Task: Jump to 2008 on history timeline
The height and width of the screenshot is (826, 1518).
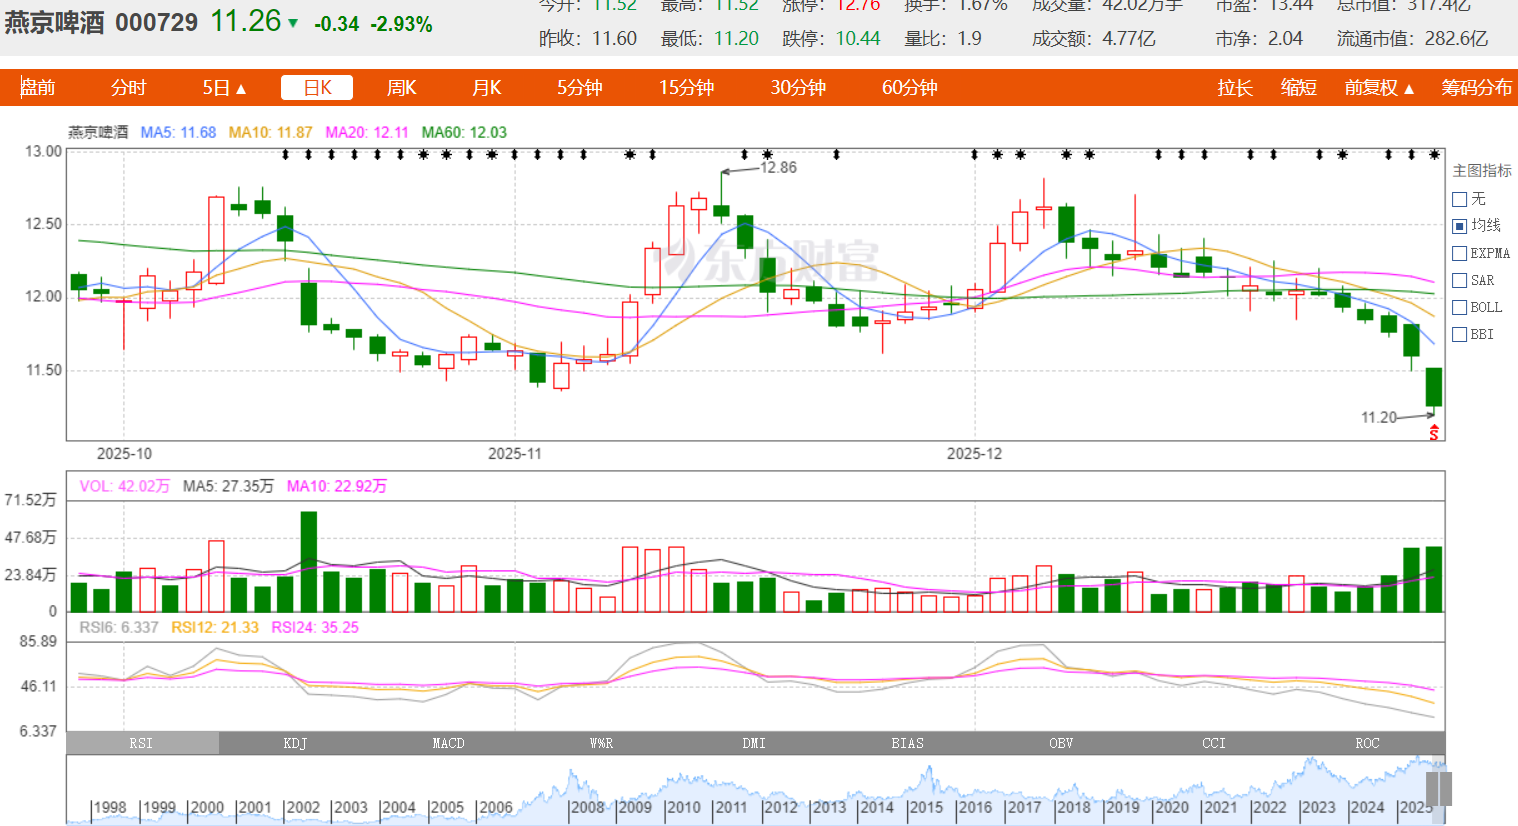Action: (x=588, y=807)
